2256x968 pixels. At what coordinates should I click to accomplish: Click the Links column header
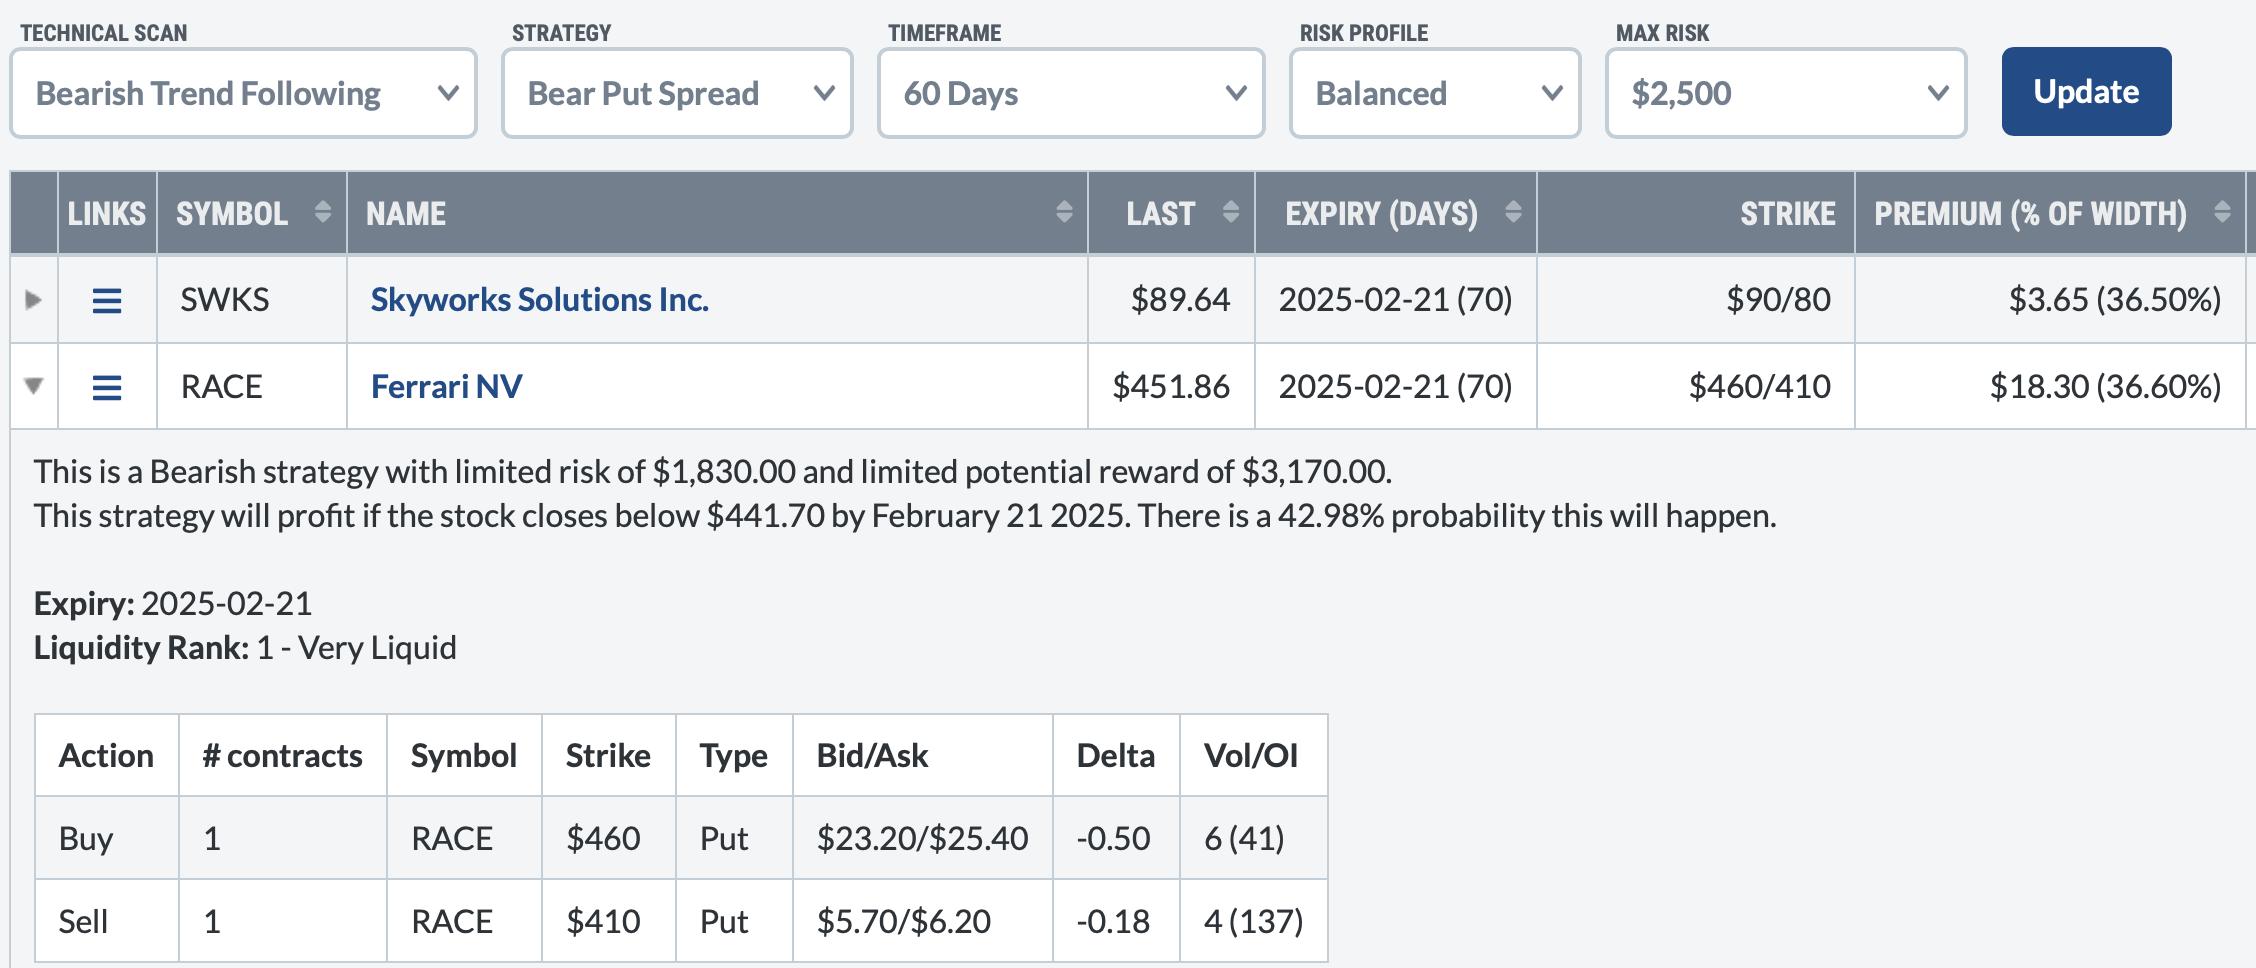pos(107,213)
